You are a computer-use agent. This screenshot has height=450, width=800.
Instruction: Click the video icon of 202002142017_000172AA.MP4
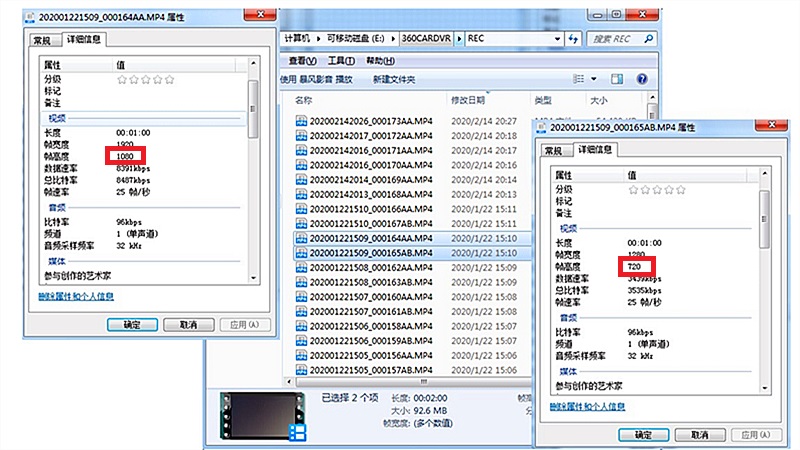click(x=301, y=136)
